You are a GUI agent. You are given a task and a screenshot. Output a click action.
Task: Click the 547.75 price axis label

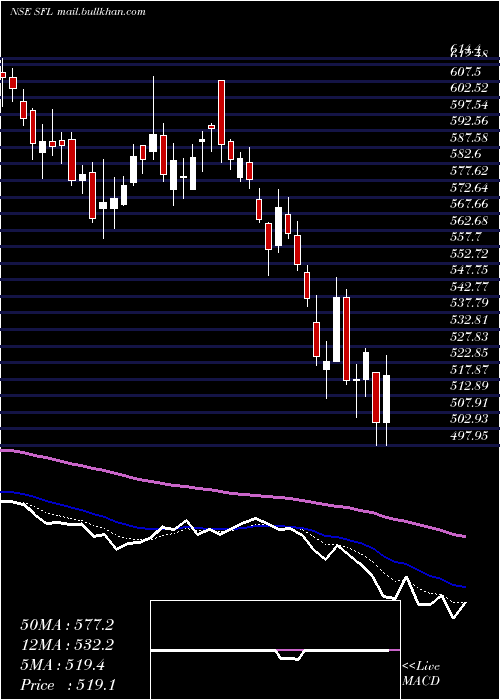[469, 271]
